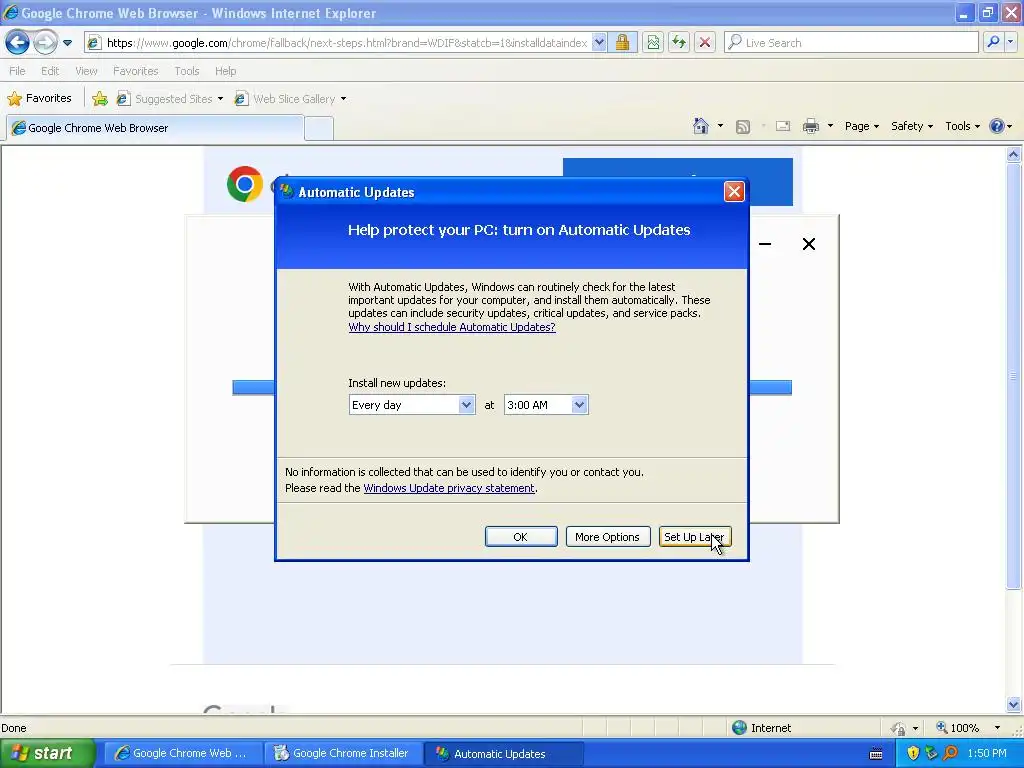Click the search magnifier button
1024x768 pixels.
tap(993, 42)
